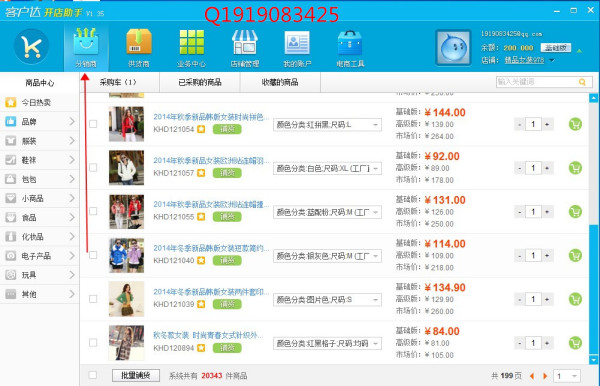600x386 pixels.
Task: Open 店铺管理 store icon
Action: coord(245,48)
